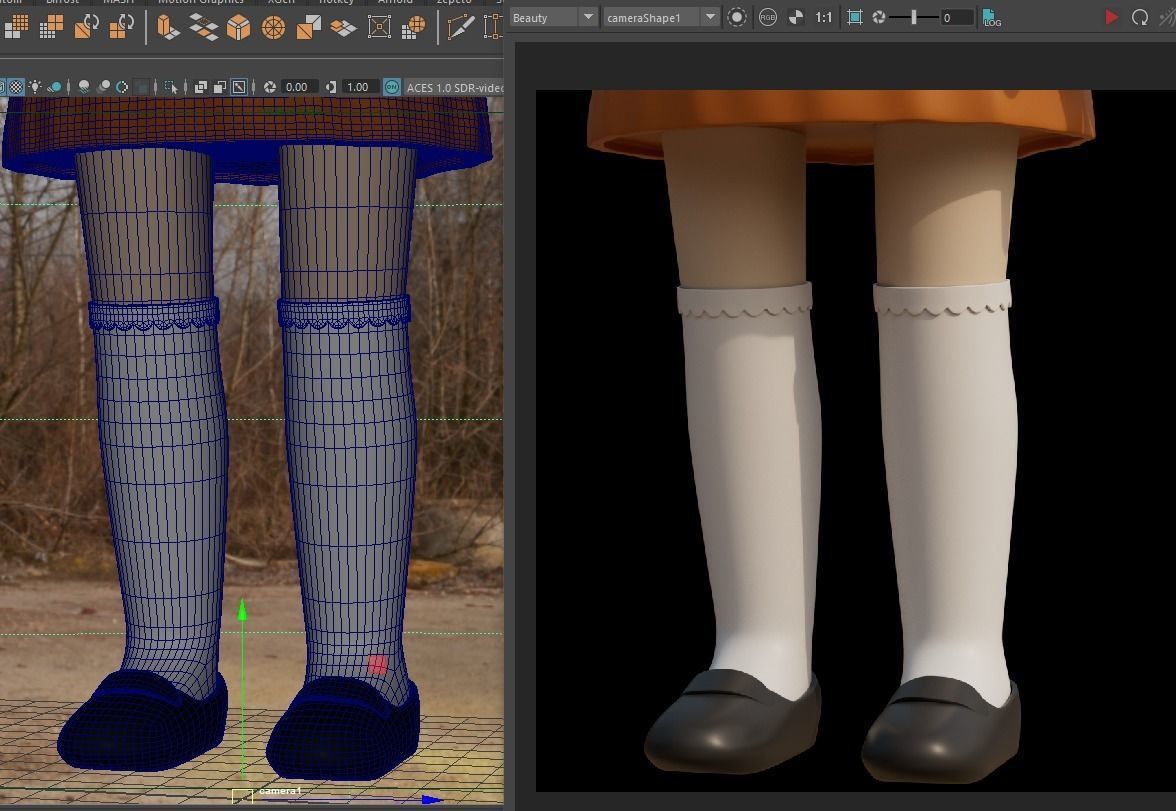Click the grid with orange sphere shelf icon
The width and height of the screenshot is (1176, 811).
414,28
